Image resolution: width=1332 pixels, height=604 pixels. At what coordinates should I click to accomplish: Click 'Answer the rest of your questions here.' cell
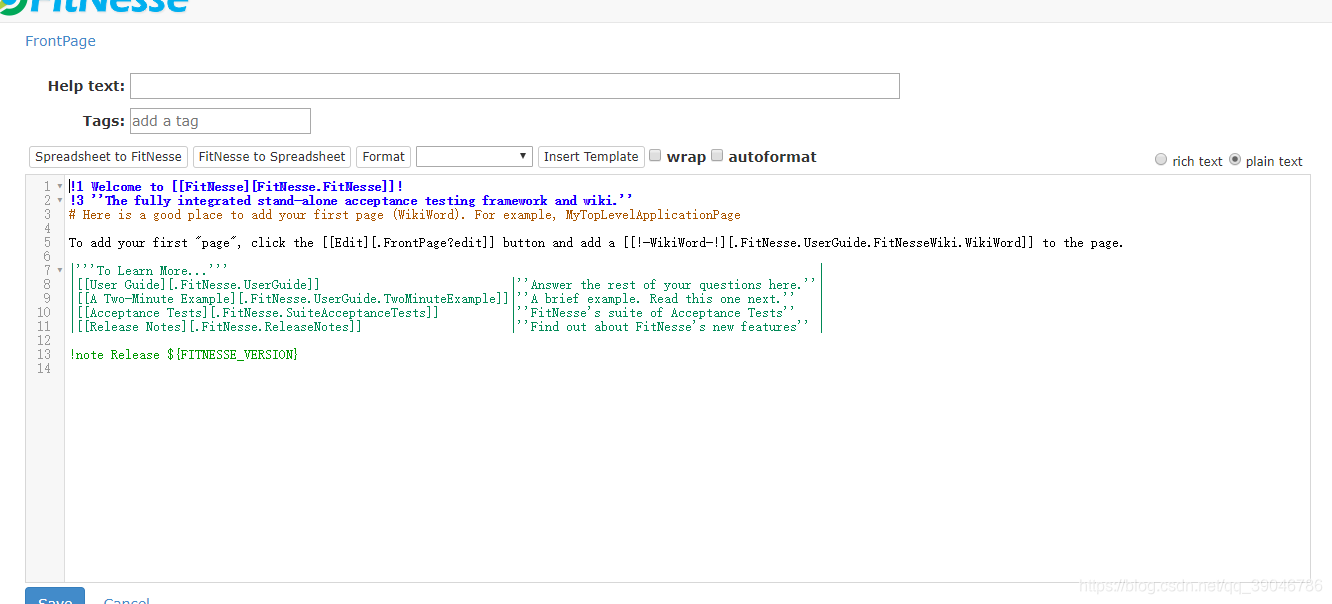(x=666, y=285)
